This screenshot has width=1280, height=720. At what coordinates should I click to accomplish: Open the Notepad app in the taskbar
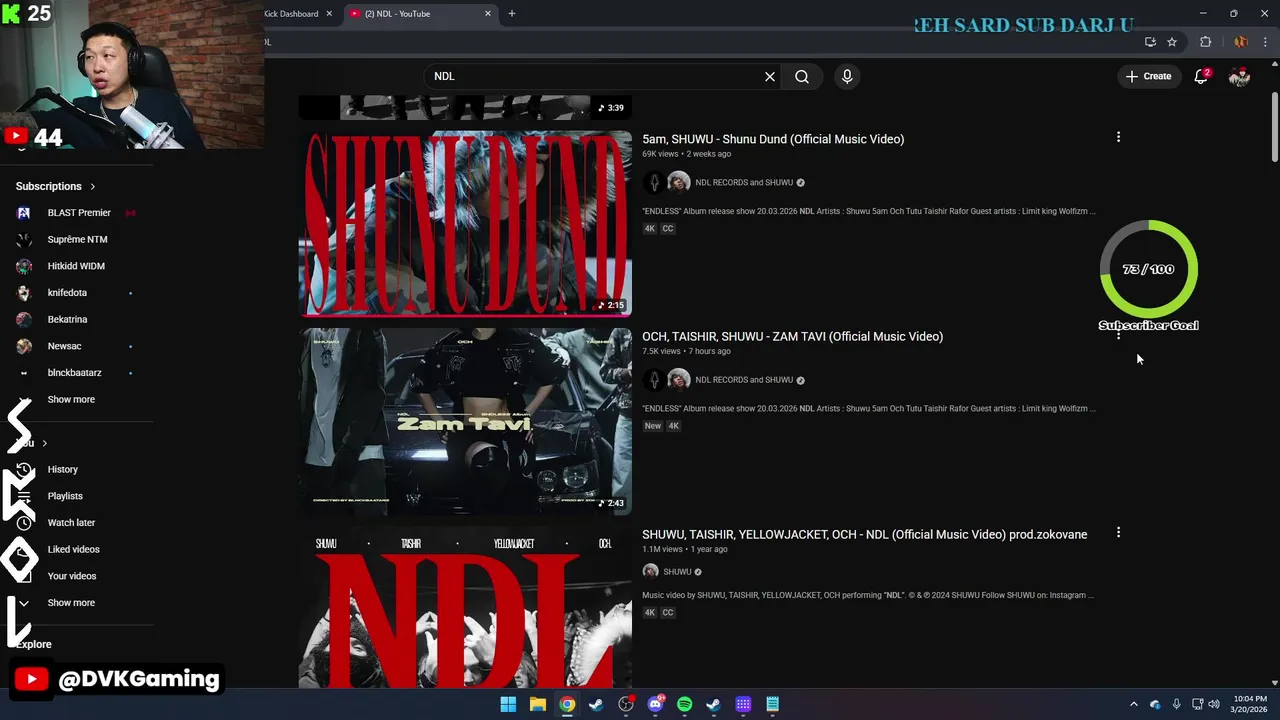click(x=772, y=704)
